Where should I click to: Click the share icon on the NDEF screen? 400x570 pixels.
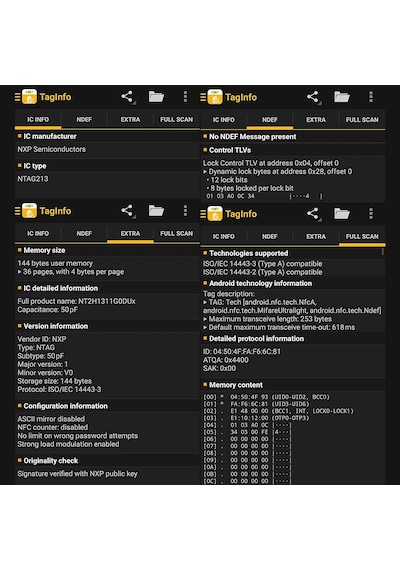pyautogui.click(x=313, y=97)
